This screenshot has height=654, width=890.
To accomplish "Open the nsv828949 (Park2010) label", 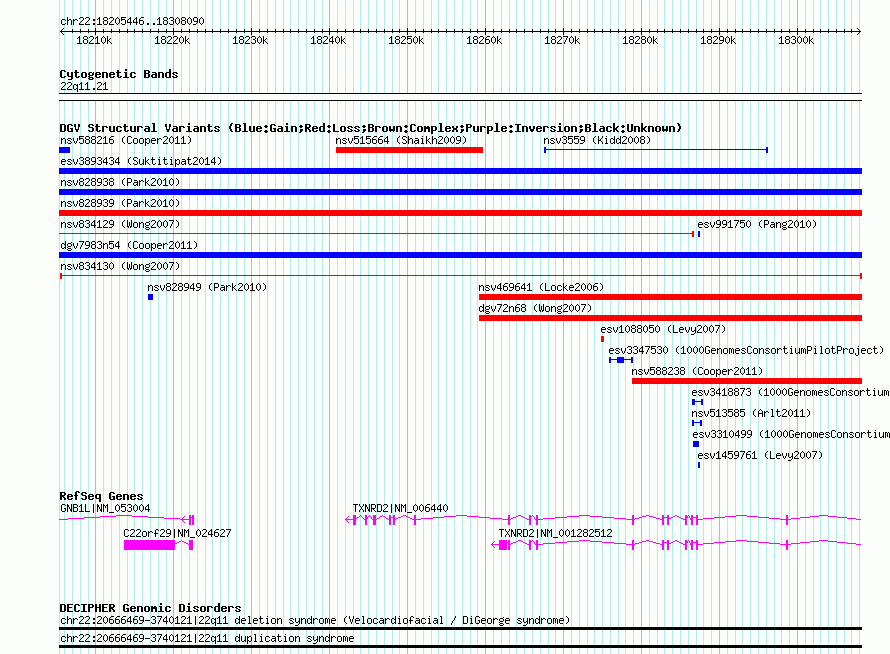I will coord(207,287).
